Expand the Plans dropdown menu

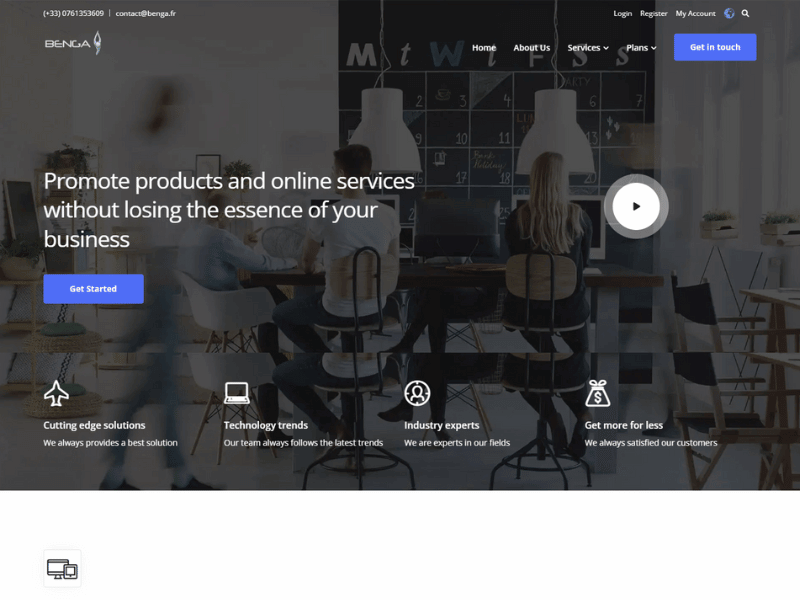click(641, 47)
